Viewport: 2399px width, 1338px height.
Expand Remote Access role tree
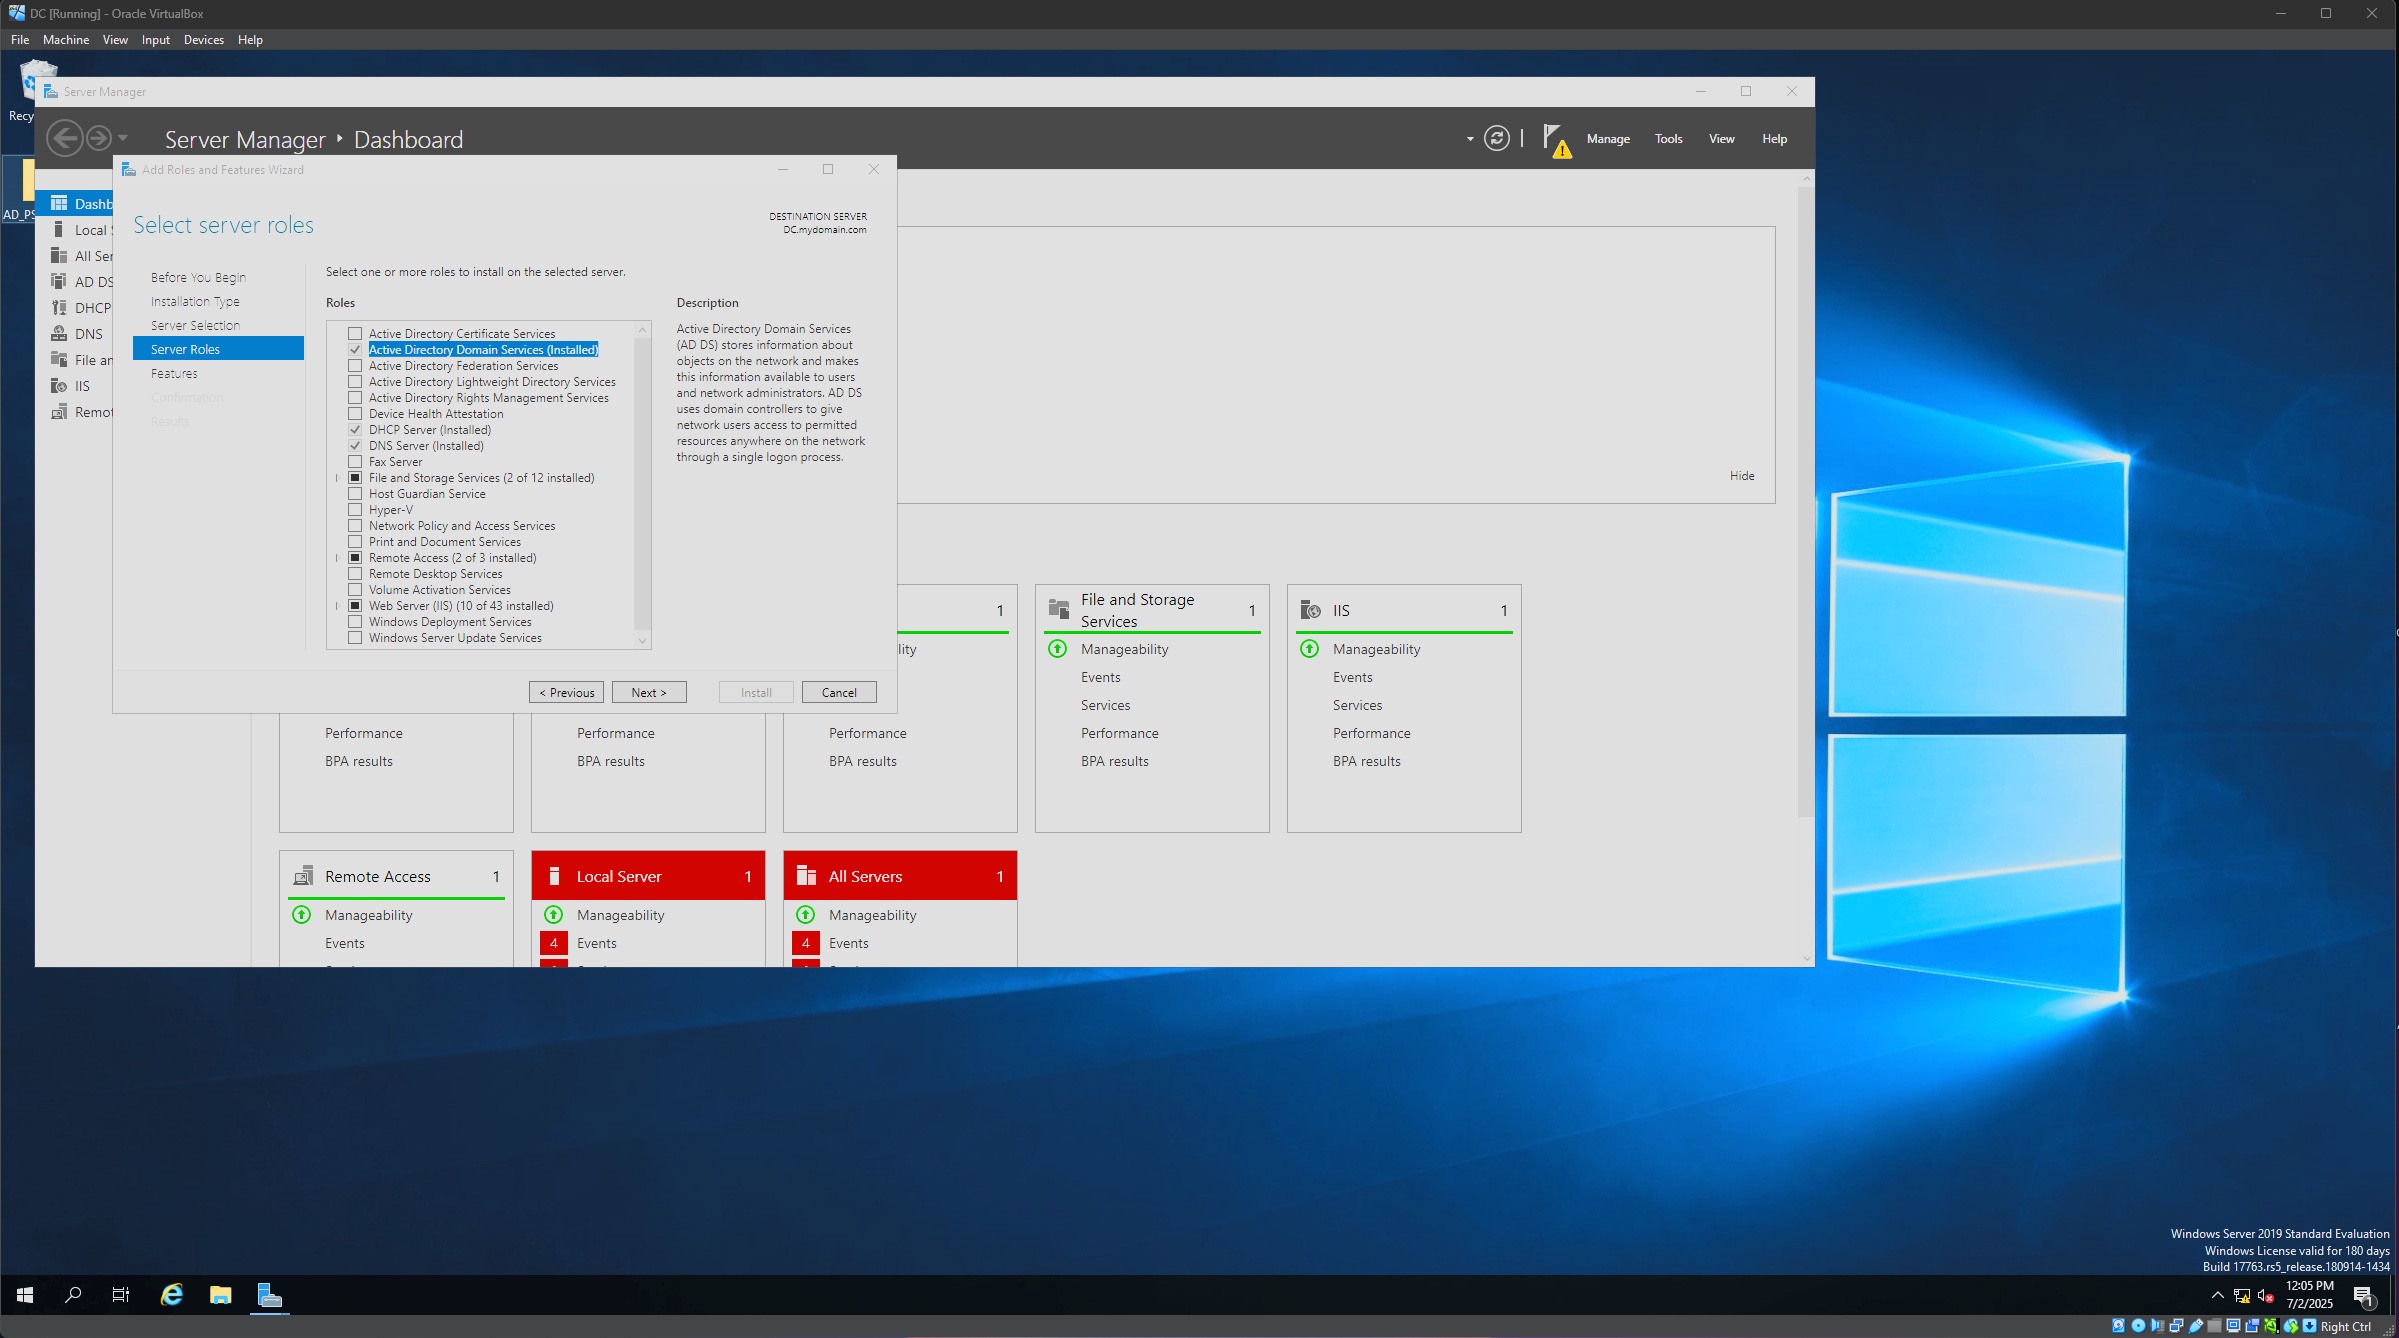coord(338,558)
